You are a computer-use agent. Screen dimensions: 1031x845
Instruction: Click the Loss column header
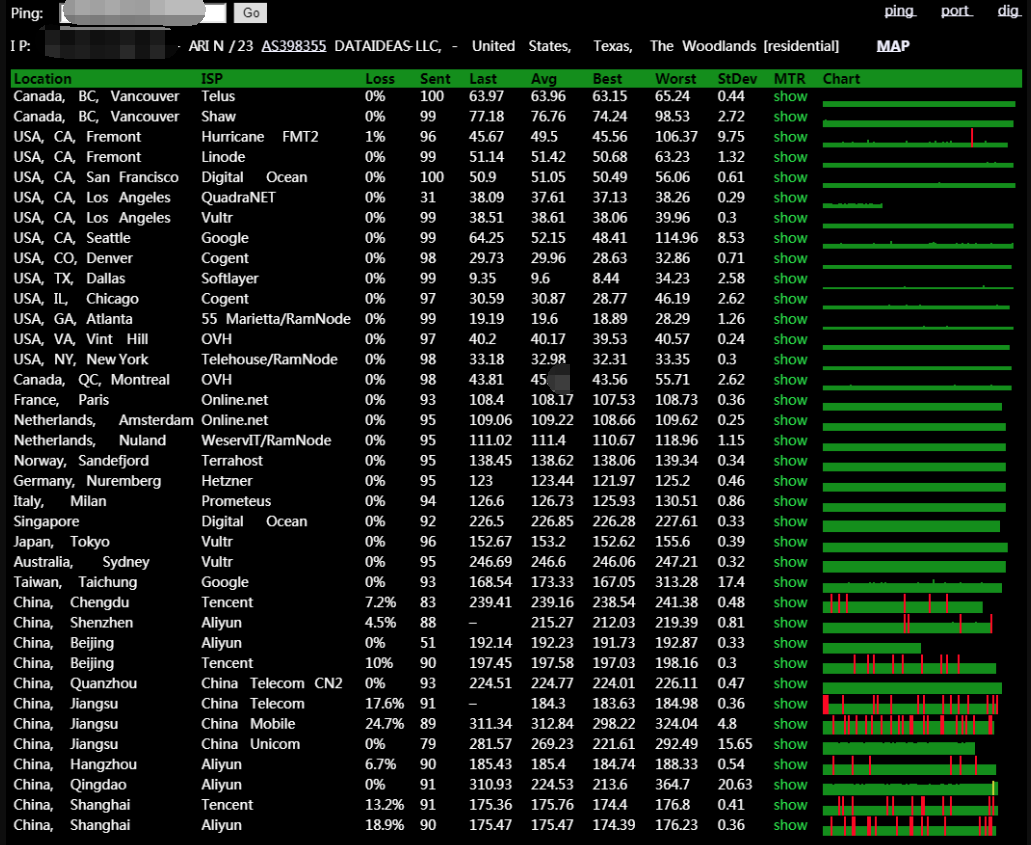coord(380,79)
